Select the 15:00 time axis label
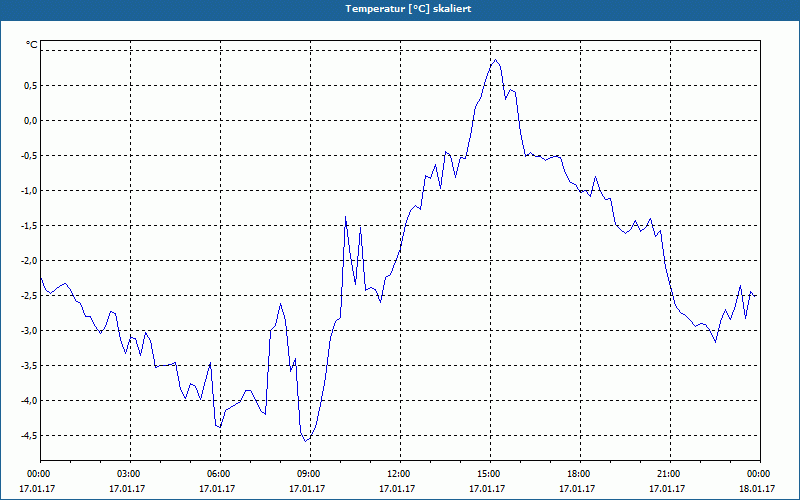Viewport: 800px width, 500px height. click(487, 474)
